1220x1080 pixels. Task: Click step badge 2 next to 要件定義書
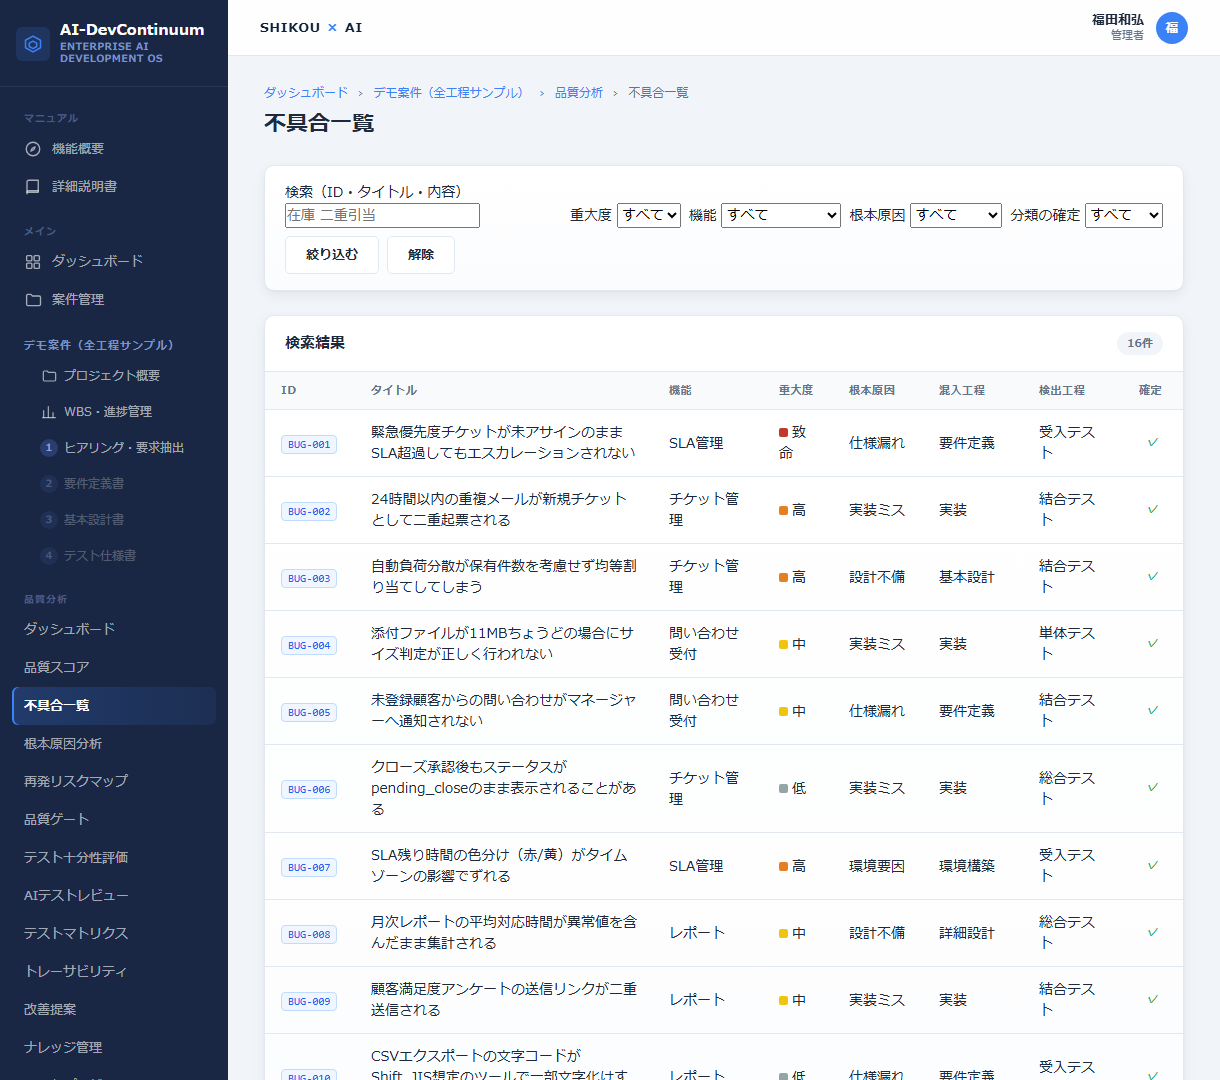coord(48,484)
